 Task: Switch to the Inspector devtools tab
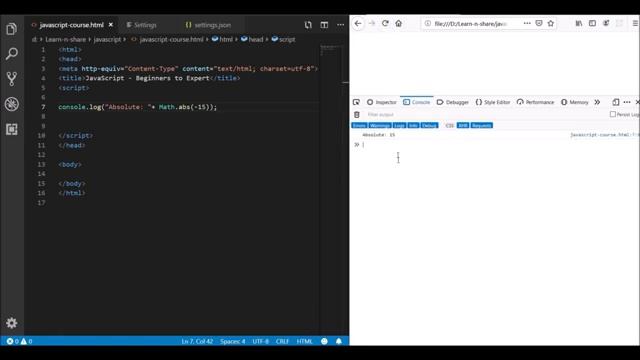click(381, 102)
